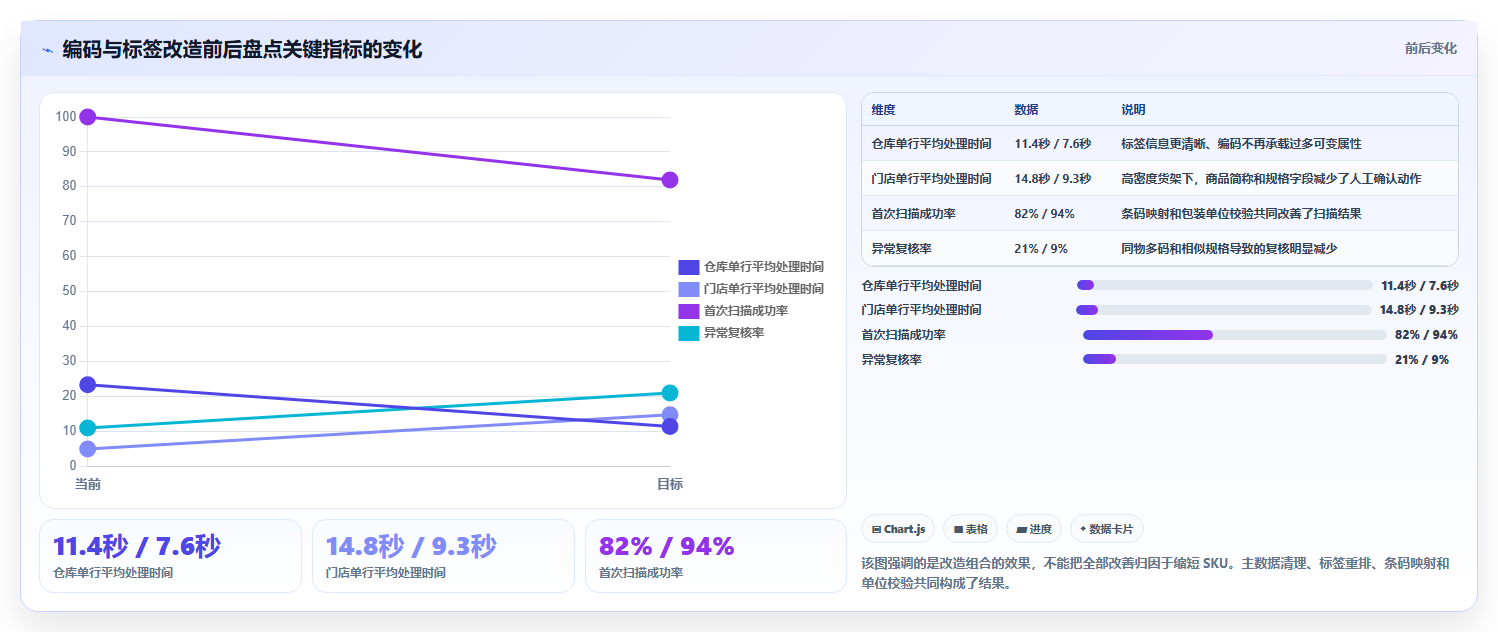Screen dimensions: 1498x632
Task: Click table cell 门店单行平均处理时间
Action: click(932, 179)
